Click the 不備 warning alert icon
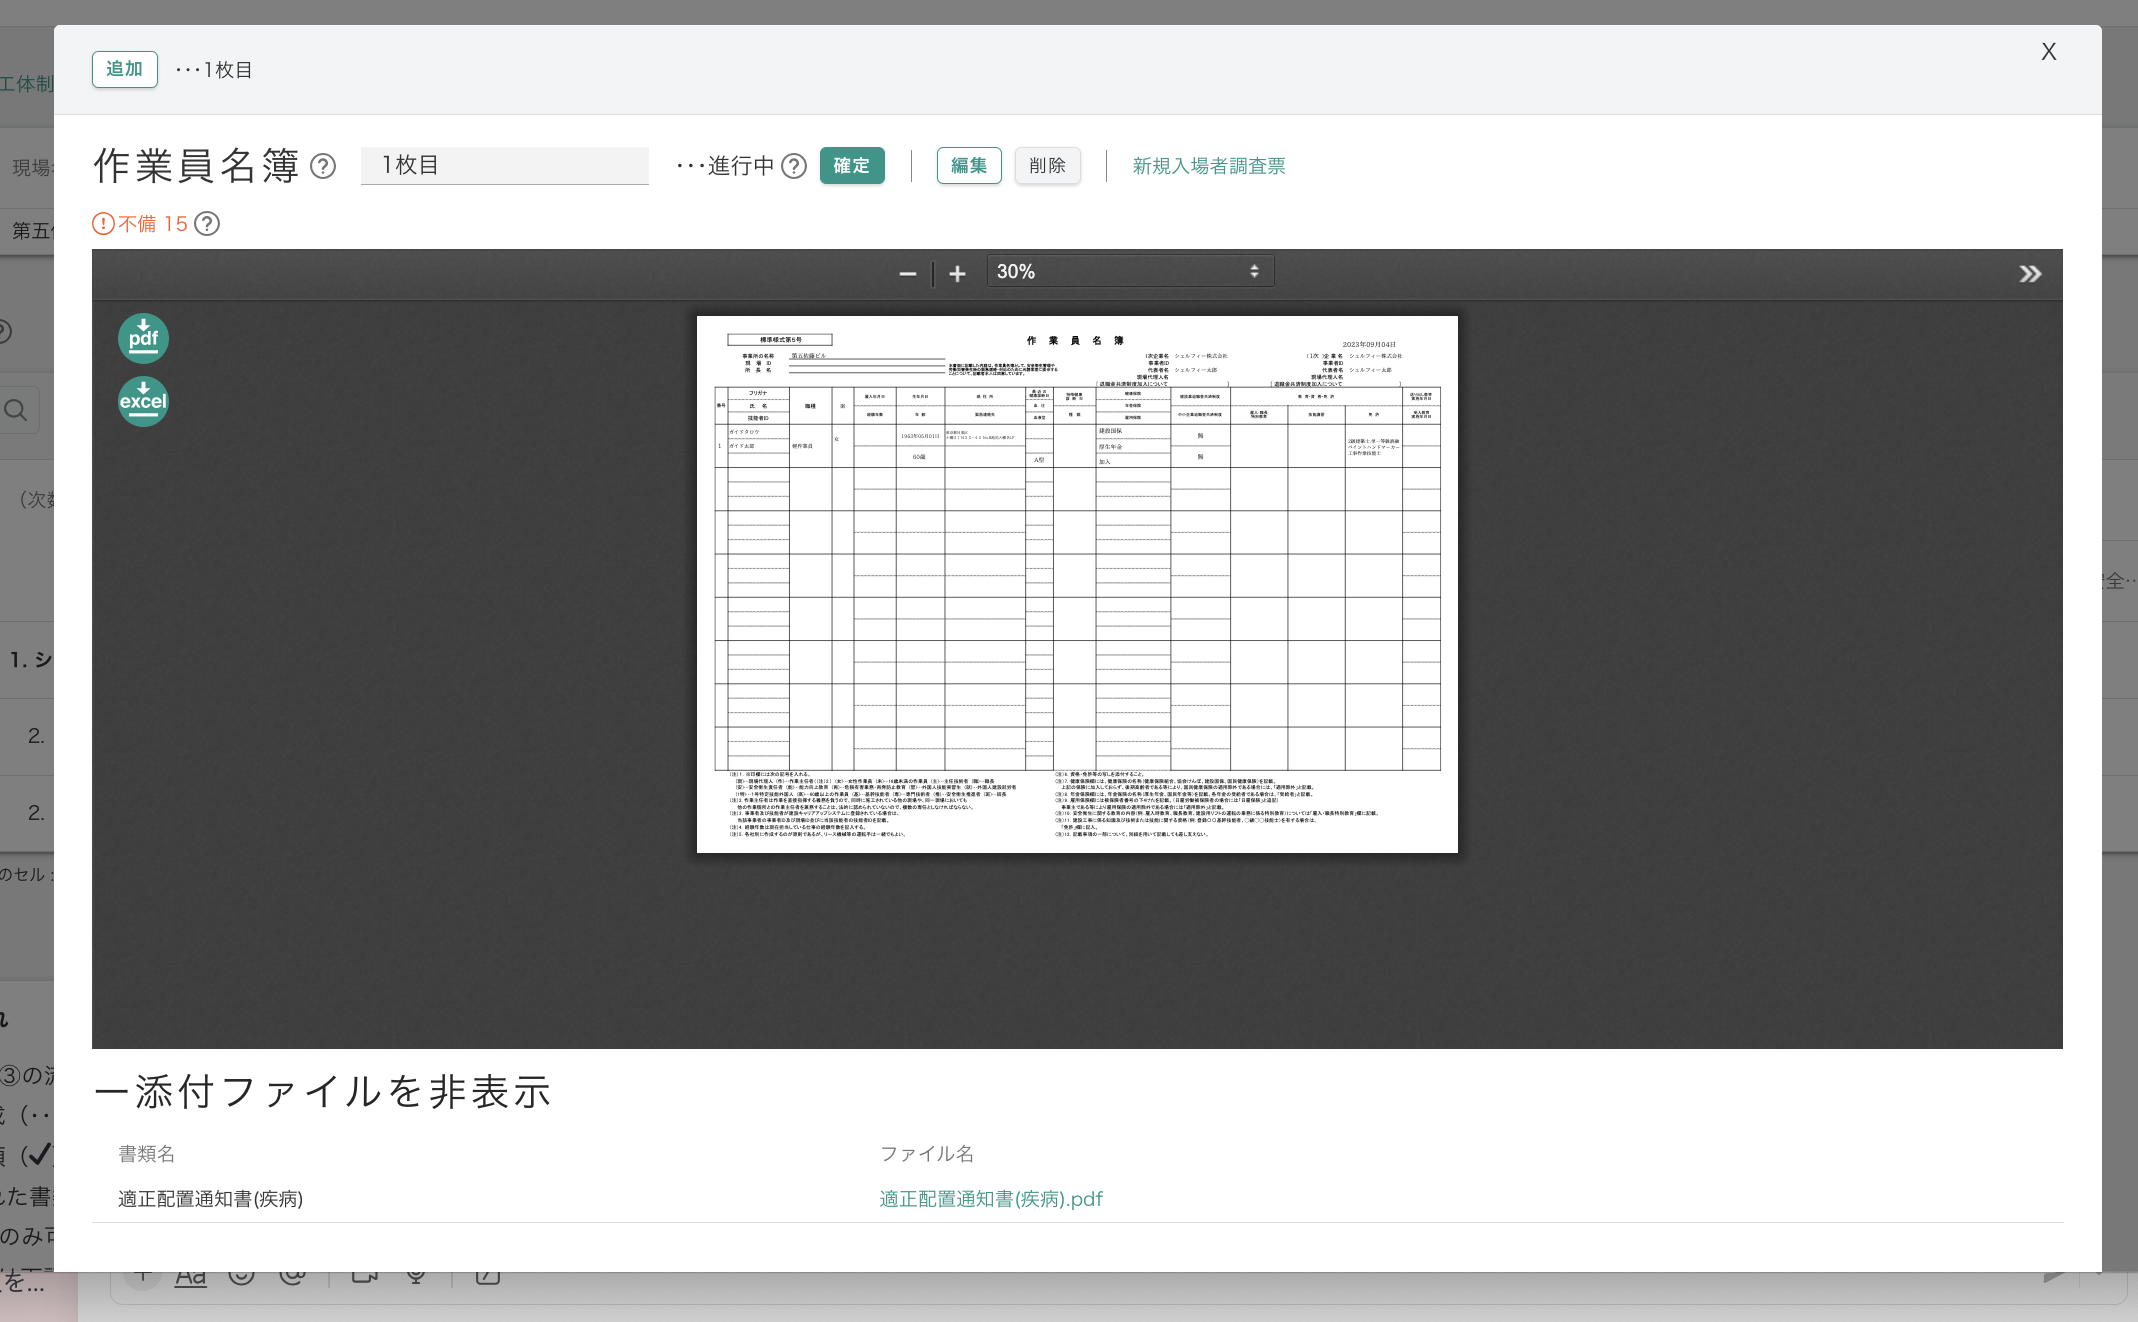The height and width of the screenshot is (1322, 2138). tap(103, 223)
